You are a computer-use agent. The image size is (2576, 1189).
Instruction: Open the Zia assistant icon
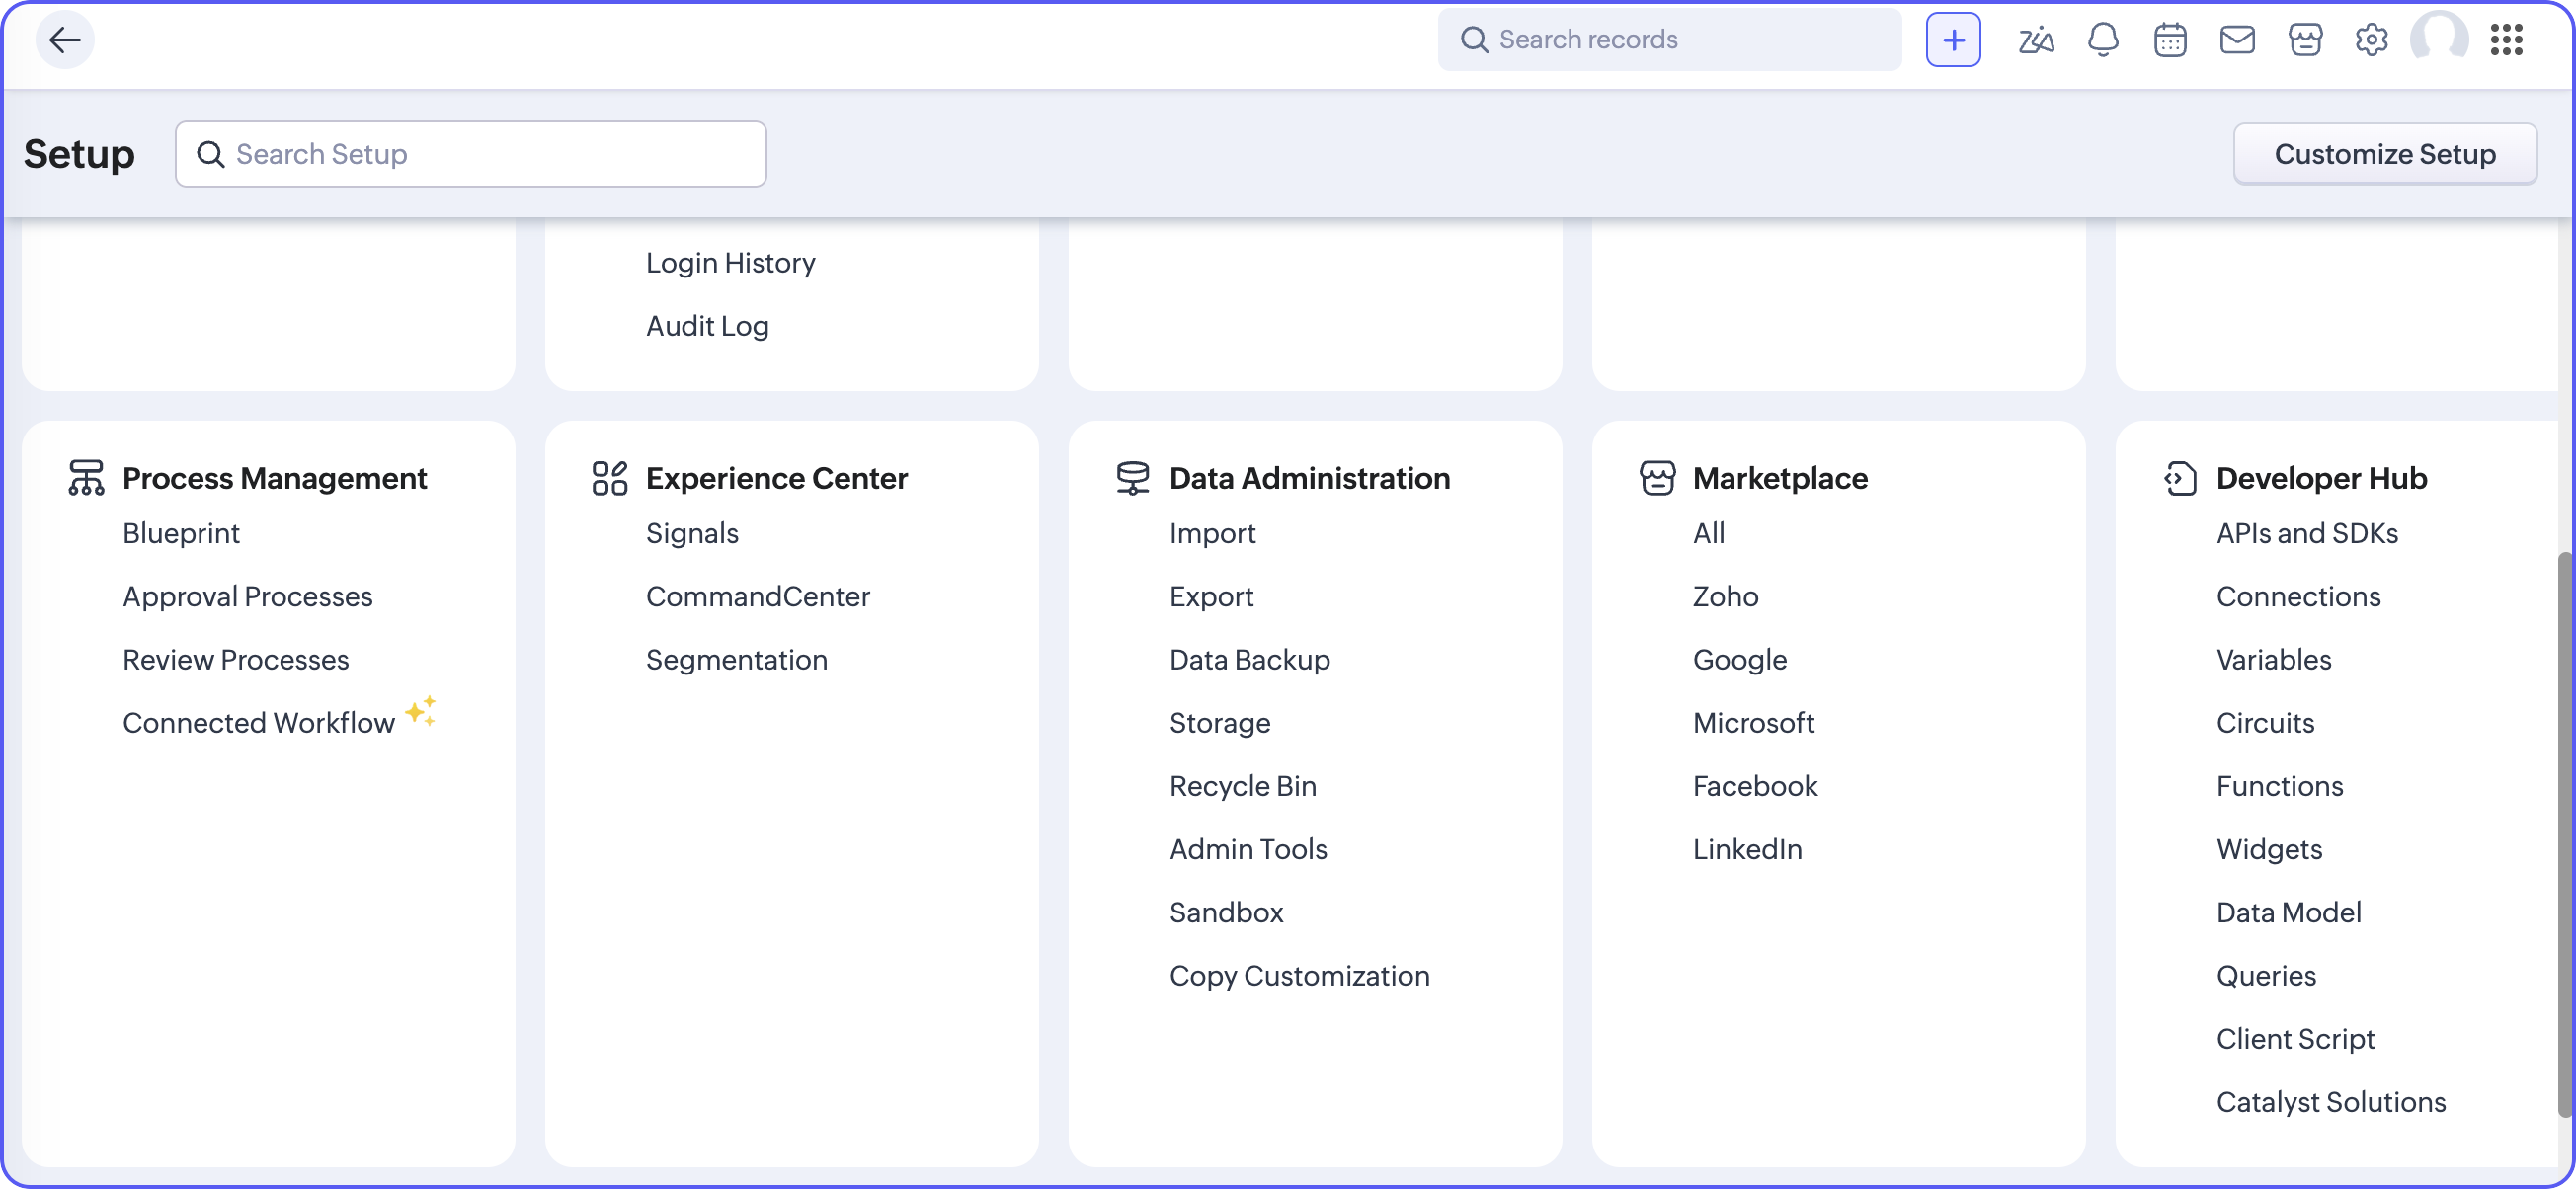click(x=2035, y=40)
